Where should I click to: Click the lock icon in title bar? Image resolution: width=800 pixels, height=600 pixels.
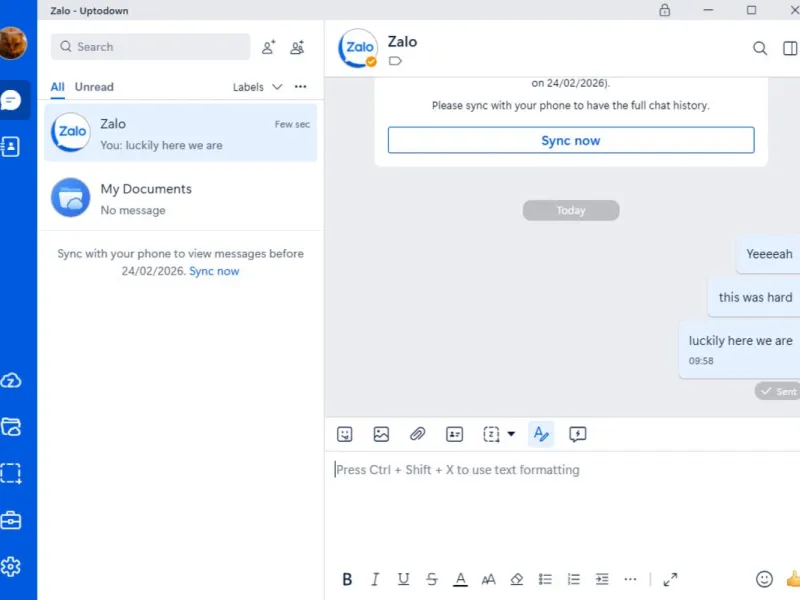(x=664, y=10)
